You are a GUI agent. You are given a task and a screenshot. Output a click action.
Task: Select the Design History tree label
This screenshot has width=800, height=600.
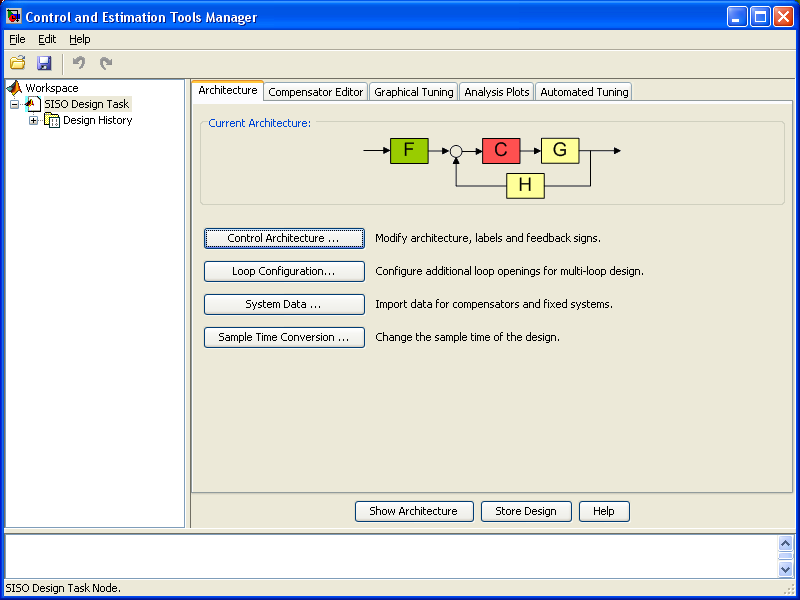[x=97, y=120]
